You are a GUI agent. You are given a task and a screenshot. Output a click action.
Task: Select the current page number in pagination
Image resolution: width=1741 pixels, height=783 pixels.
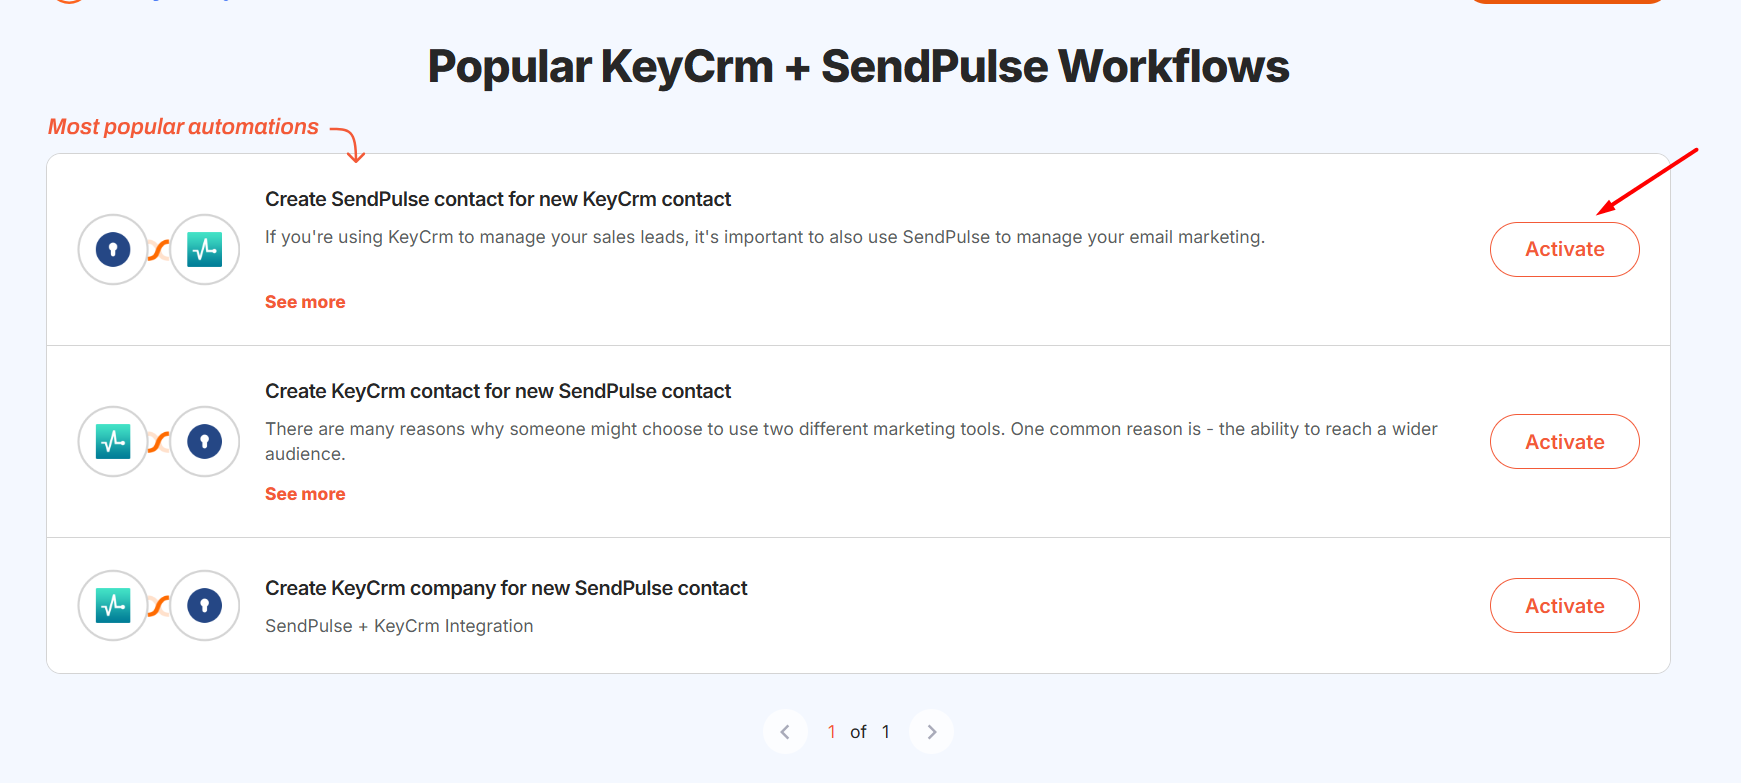[831, 732]
